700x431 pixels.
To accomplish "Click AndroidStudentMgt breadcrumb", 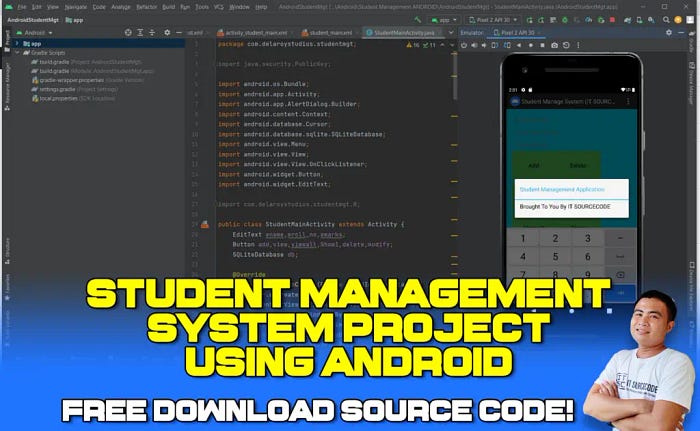I will point(33,20).
